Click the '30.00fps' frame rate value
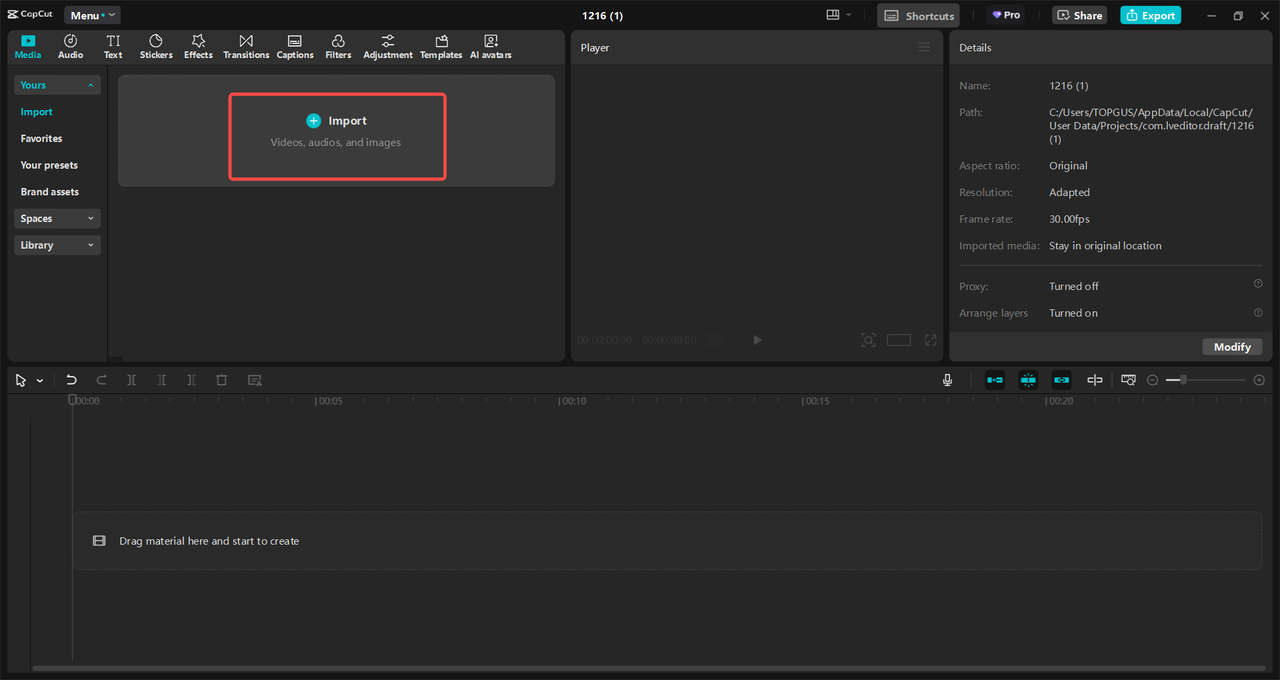This screenshot has width=1280, height=680. click(1069, 219)
